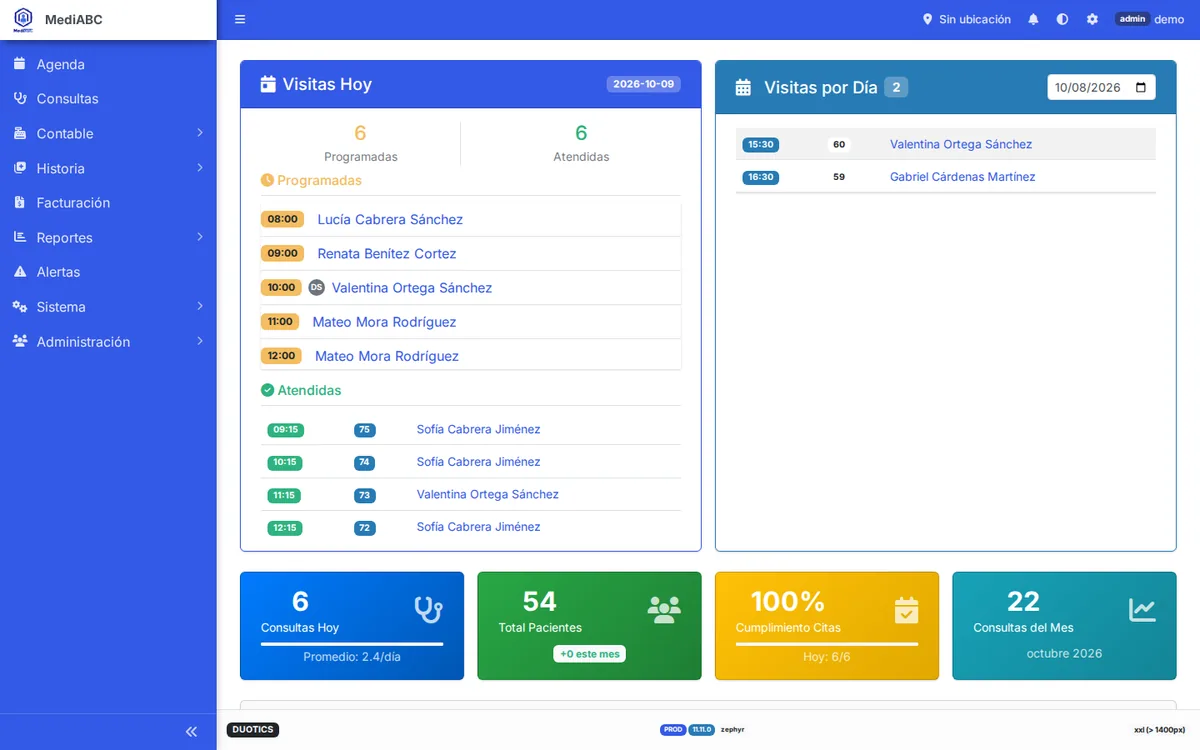Toggle the hamburger sidebar menu
Image resolution: width=1200 pixels, height=750 pixels.
click(x=240, y=20)
